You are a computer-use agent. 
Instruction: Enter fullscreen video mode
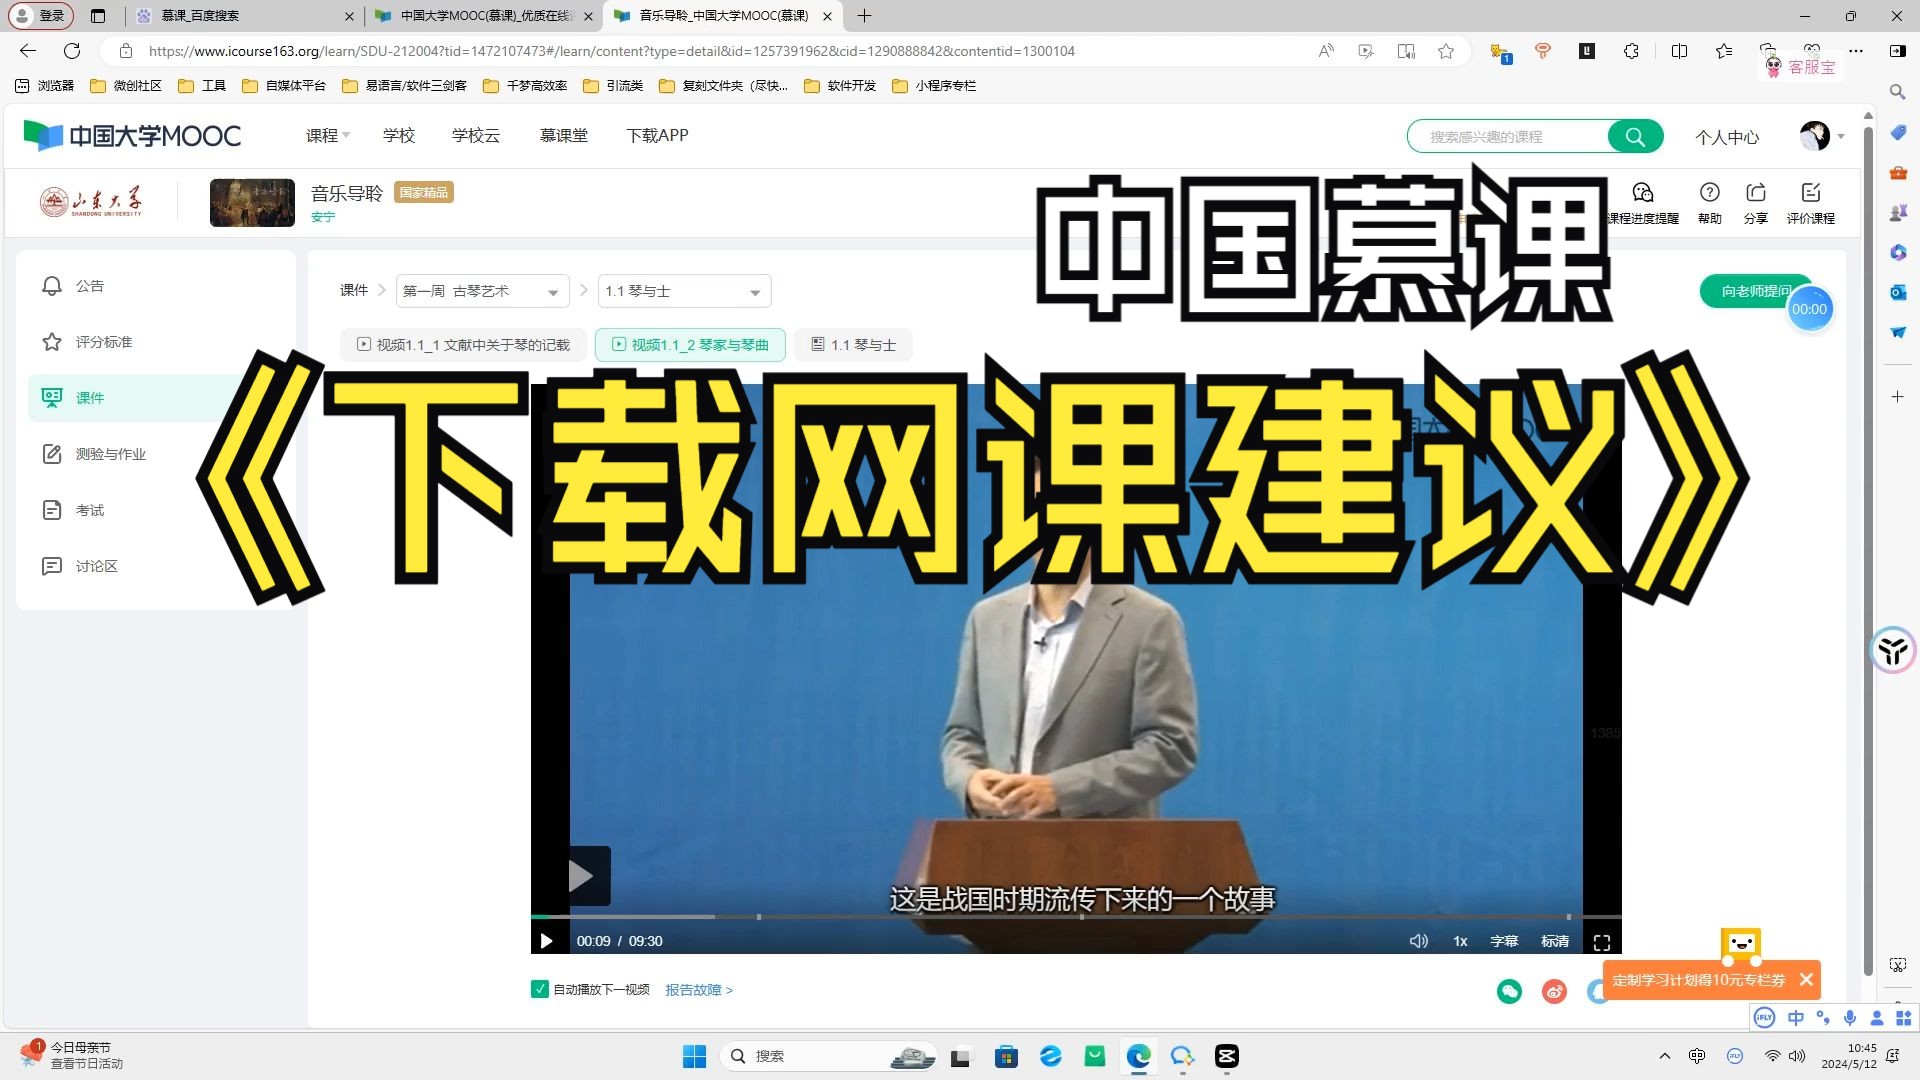[1601, 942]
